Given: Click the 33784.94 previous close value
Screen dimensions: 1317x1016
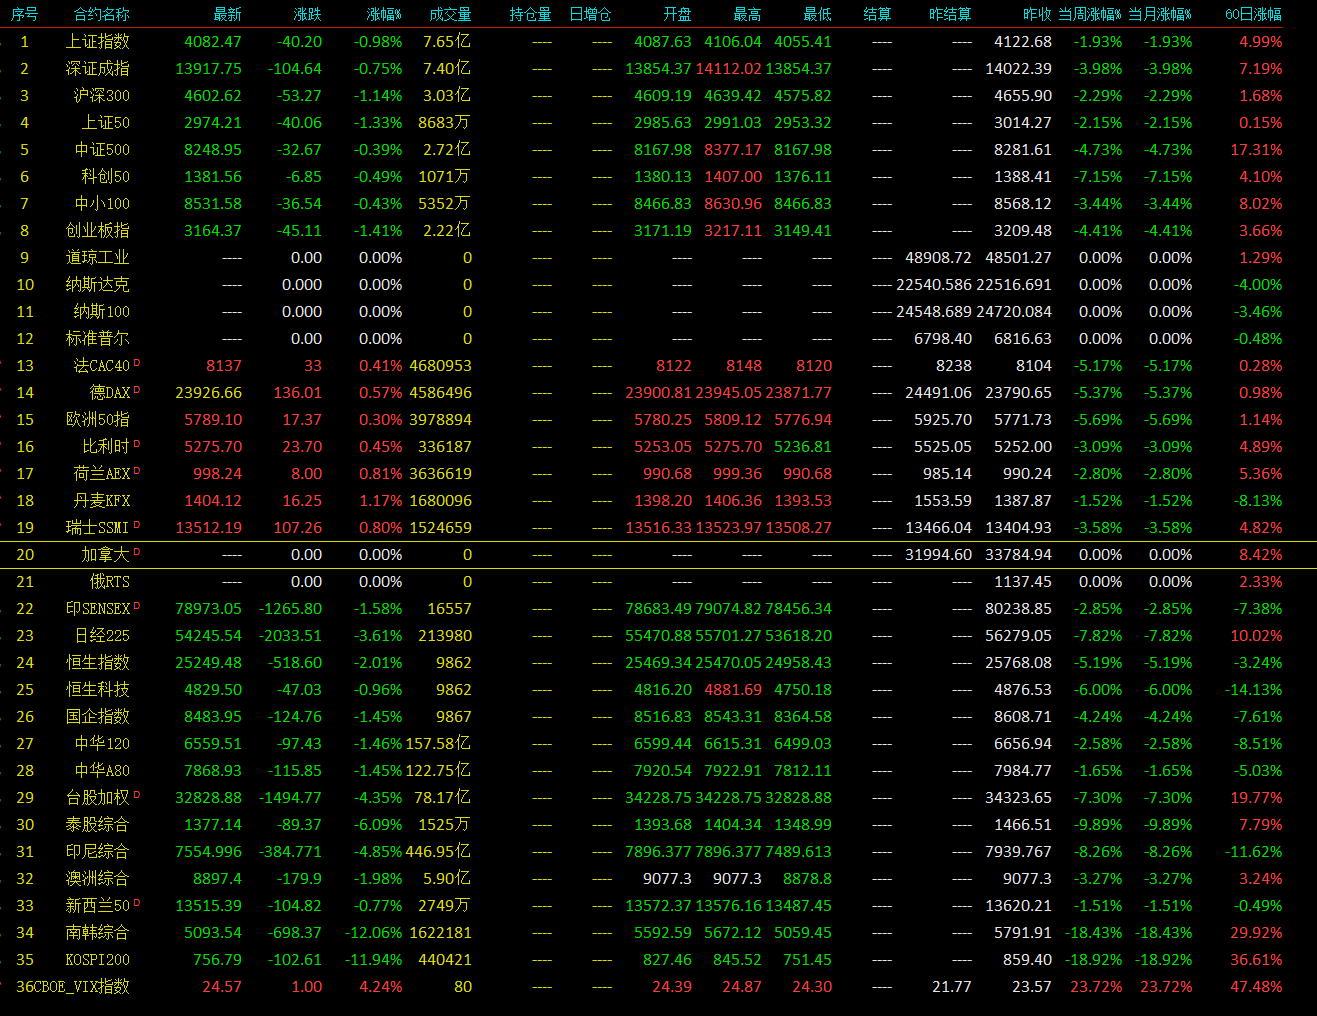Looking at the screenshot, I should pyautogui.click(x=1019, y=555).
